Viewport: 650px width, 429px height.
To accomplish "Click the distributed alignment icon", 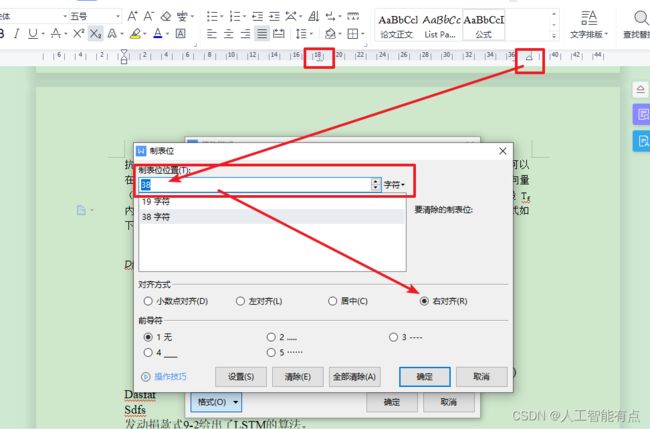I will click(x=279, y=34).
